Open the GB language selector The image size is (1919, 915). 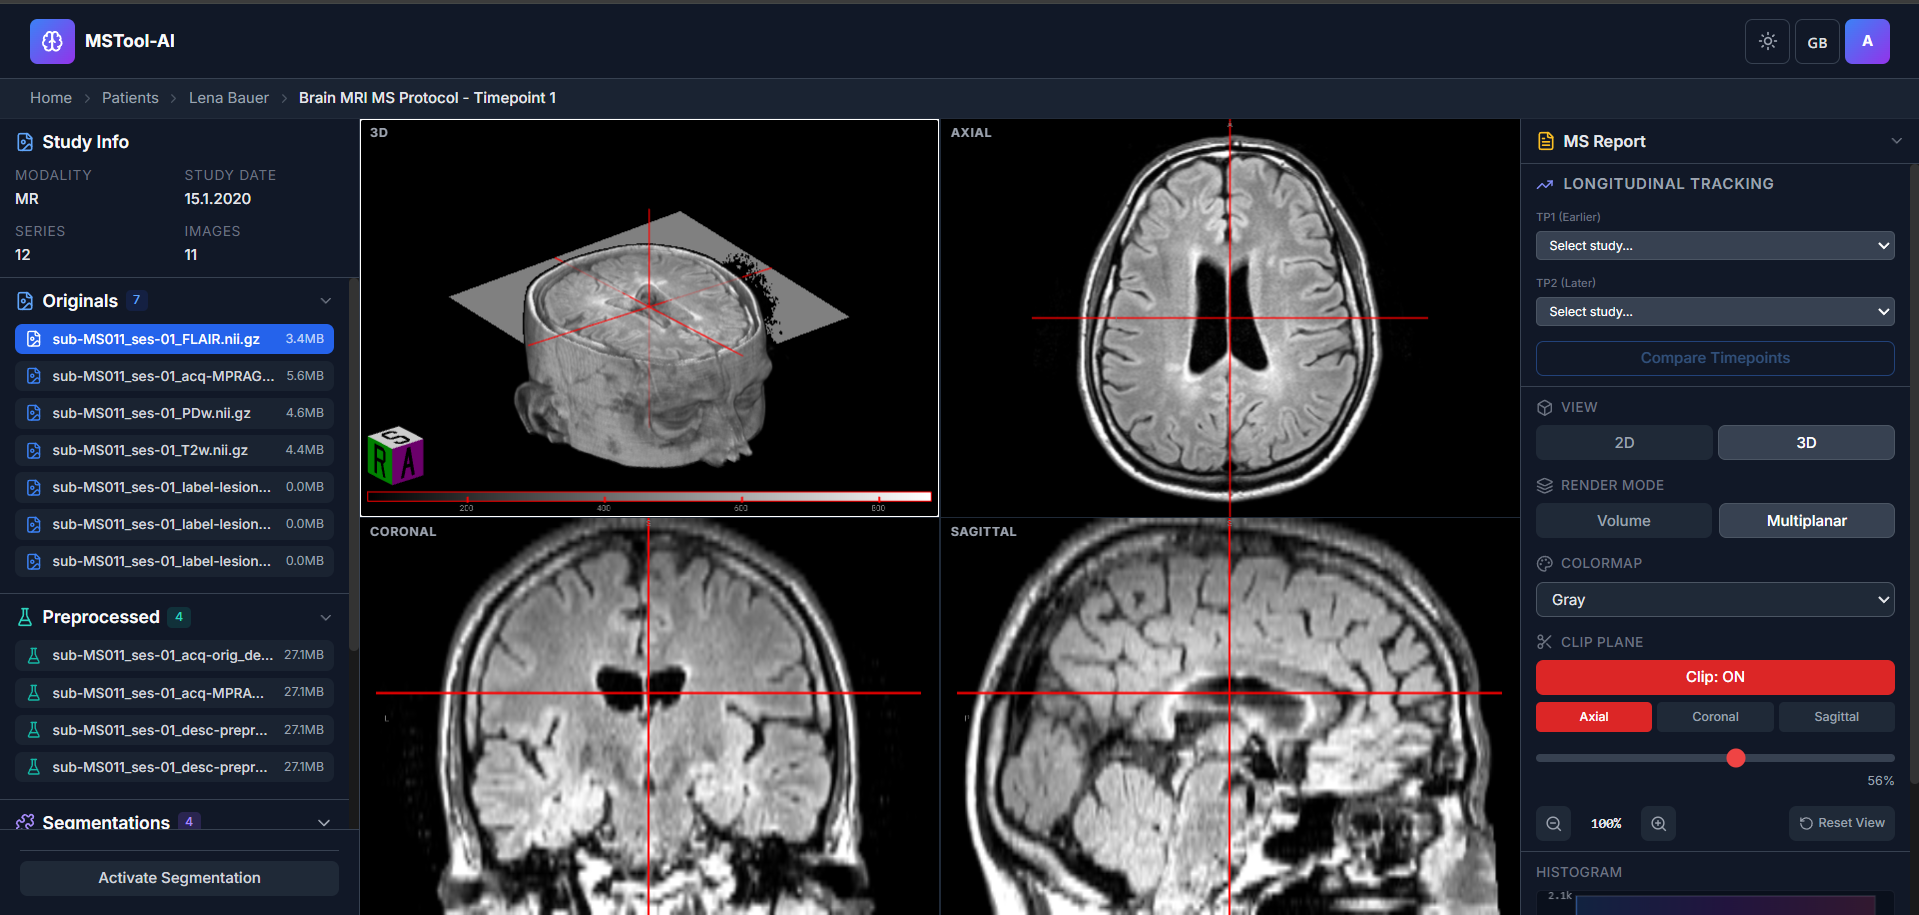point(1817,42)
